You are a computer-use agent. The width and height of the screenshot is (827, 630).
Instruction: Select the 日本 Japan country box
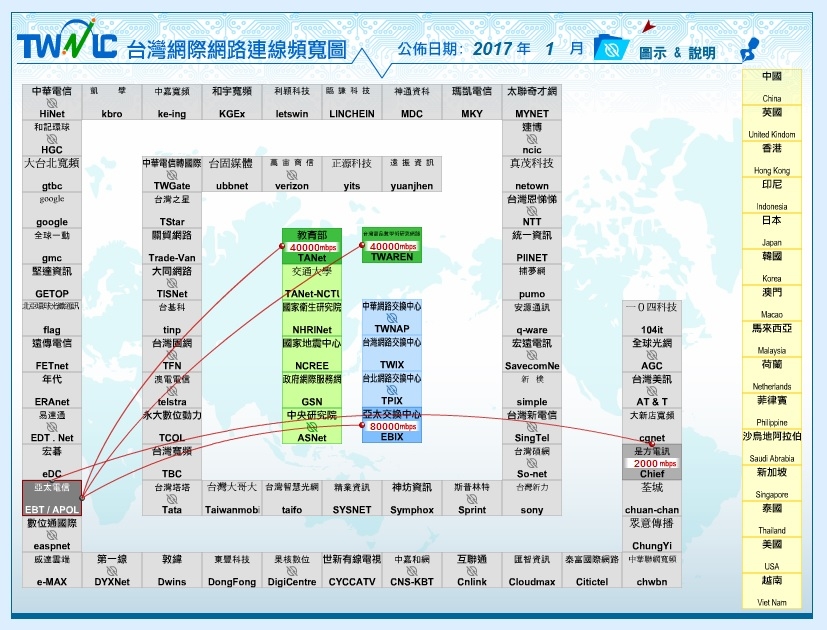point(772,231)
